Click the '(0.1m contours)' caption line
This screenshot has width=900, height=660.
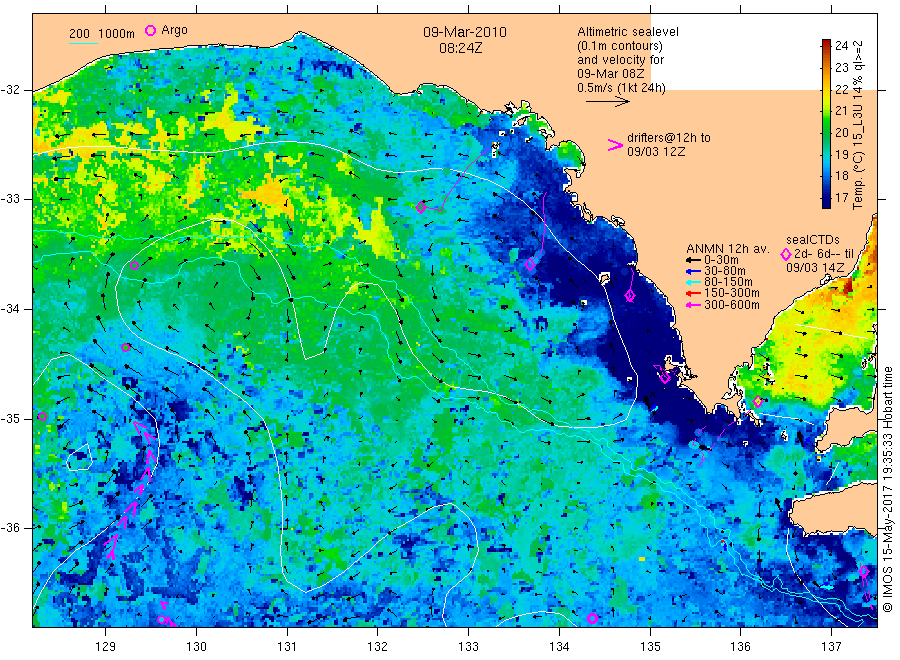[620, 46]
